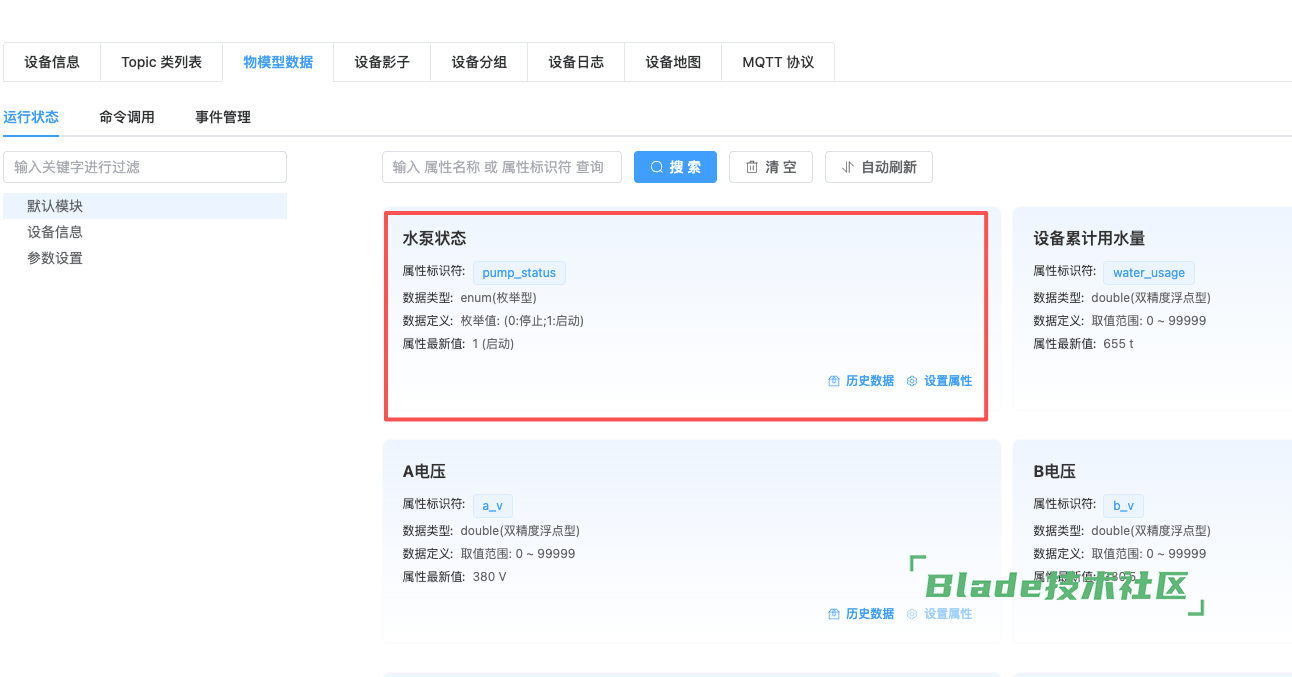The image size is (1292, 677).
Task: Switch to the 设备影子 tab
Action: click(x=382, y=62)
